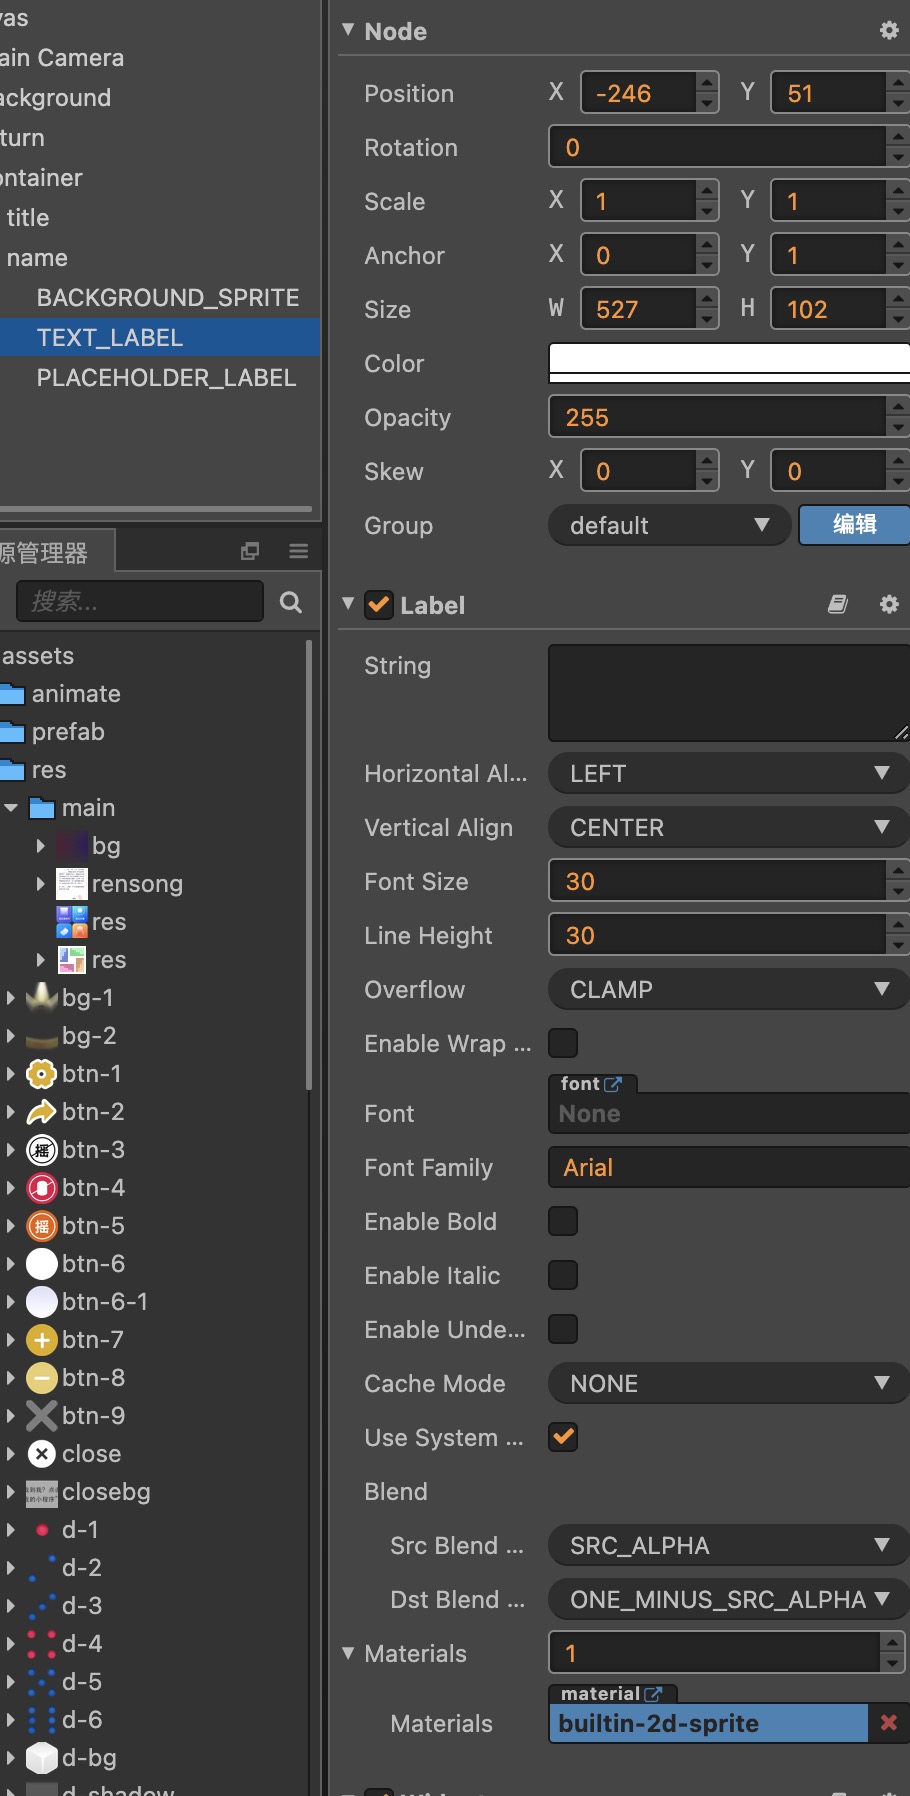Viewport: 910px width, 1796px height.
Task: Toggle the Label component enabled checkbox
Action: [379, 605]
